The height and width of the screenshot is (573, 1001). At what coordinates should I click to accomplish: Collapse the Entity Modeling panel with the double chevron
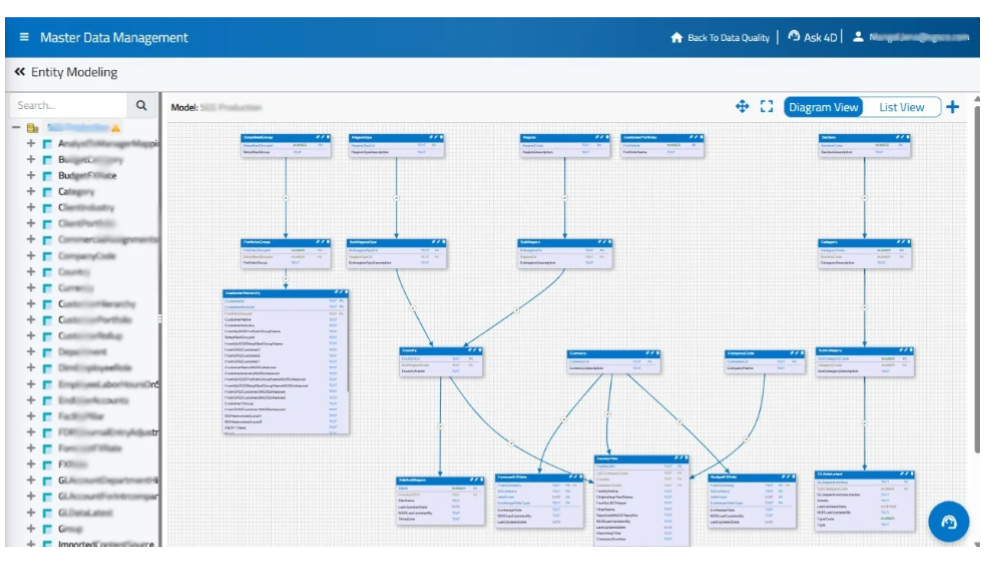click(x=20, y=72)
